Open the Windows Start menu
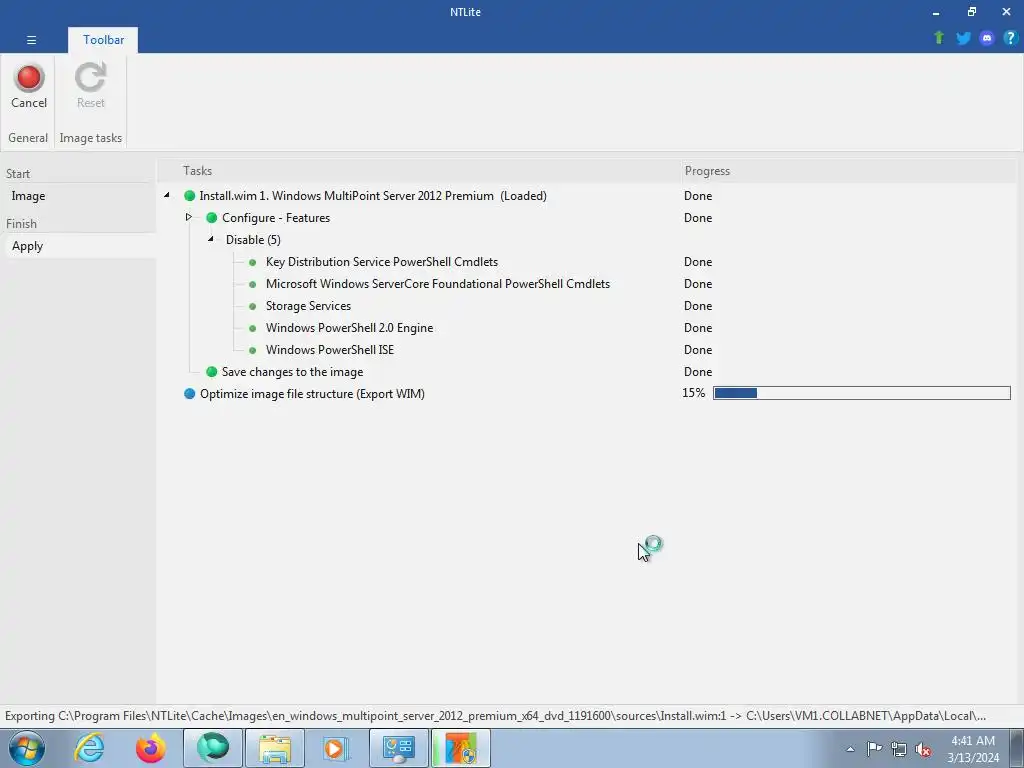The height and width of the screenshot is (768, 1024). 26,748
